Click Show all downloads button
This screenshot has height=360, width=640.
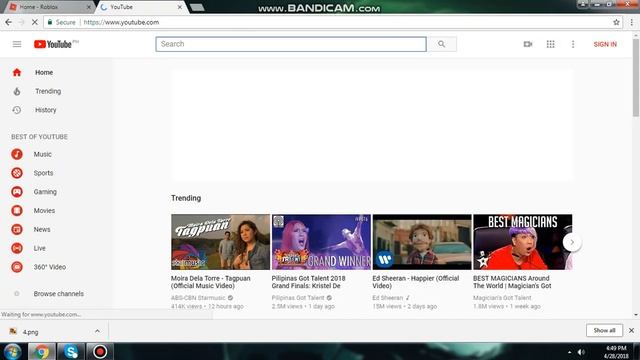click(604, 330)
